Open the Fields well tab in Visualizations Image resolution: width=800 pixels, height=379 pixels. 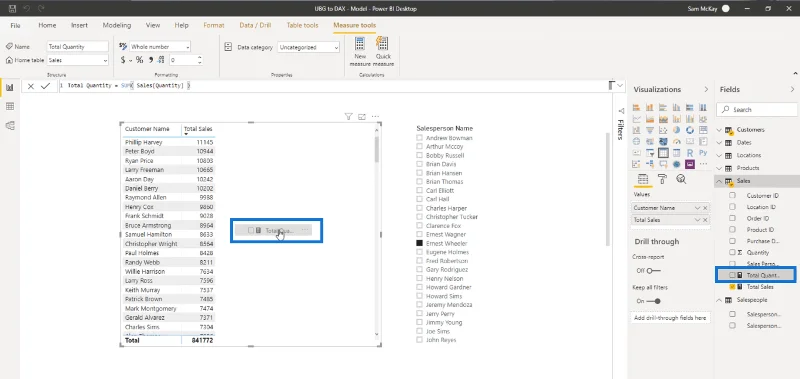point(643,180)
